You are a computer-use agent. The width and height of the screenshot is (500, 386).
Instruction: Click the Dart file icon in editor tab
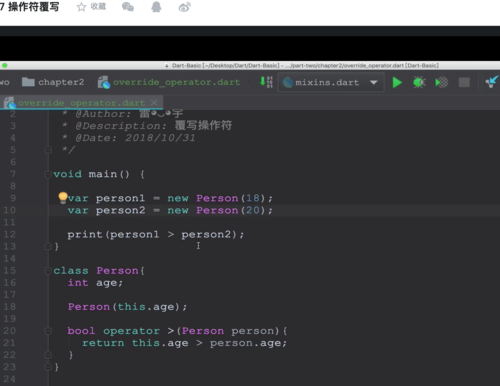[9, 103]
